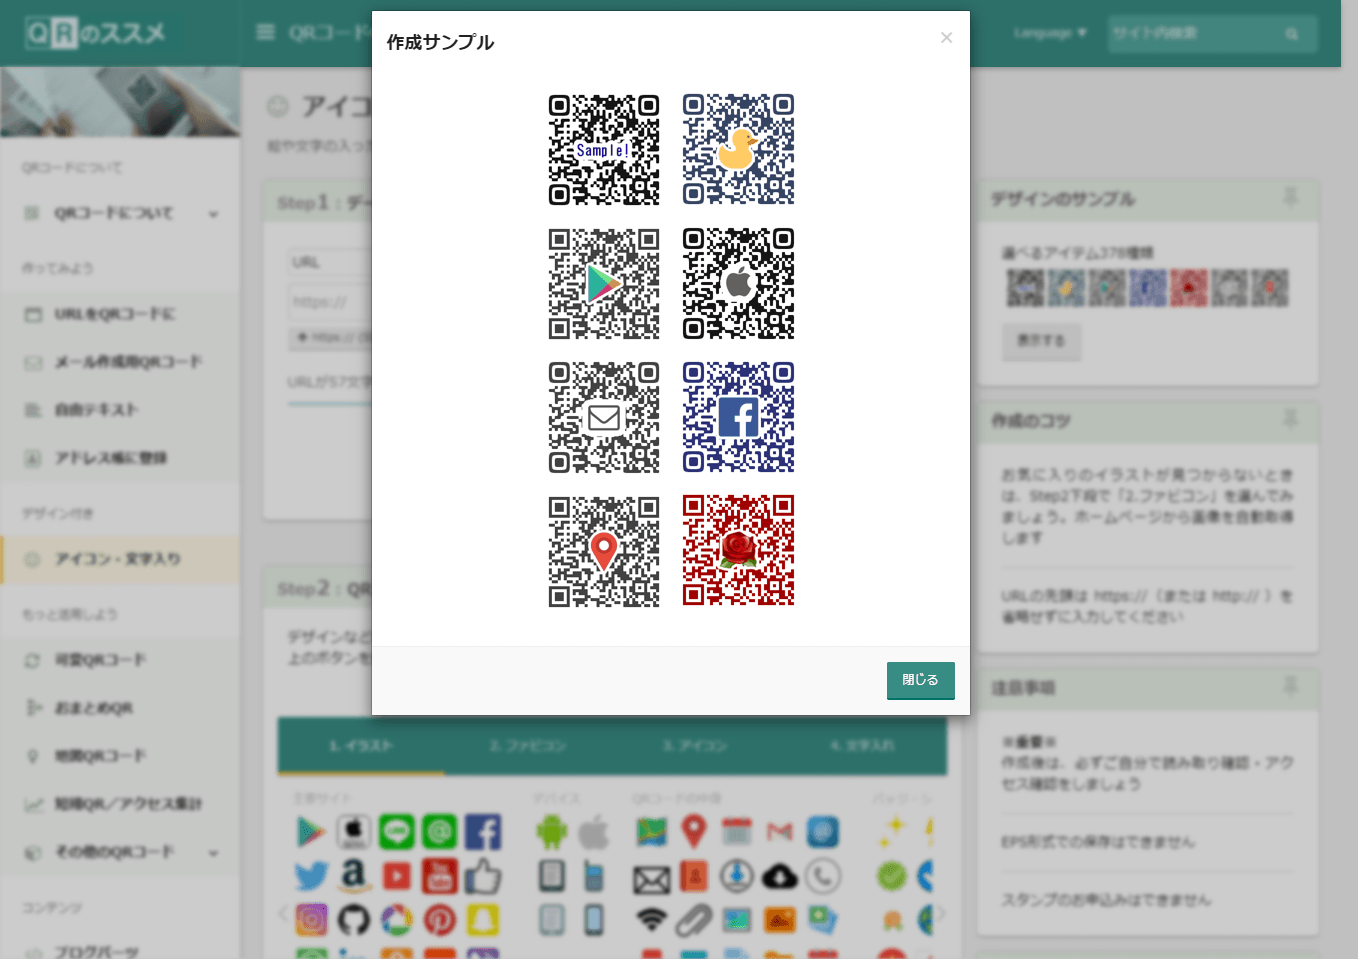The height and width of the screenshot is (959, 1358).
Task: Close the 作成サンプル dialog with 閉じる button
Action: pyautogui.click(x=920, y=680)
